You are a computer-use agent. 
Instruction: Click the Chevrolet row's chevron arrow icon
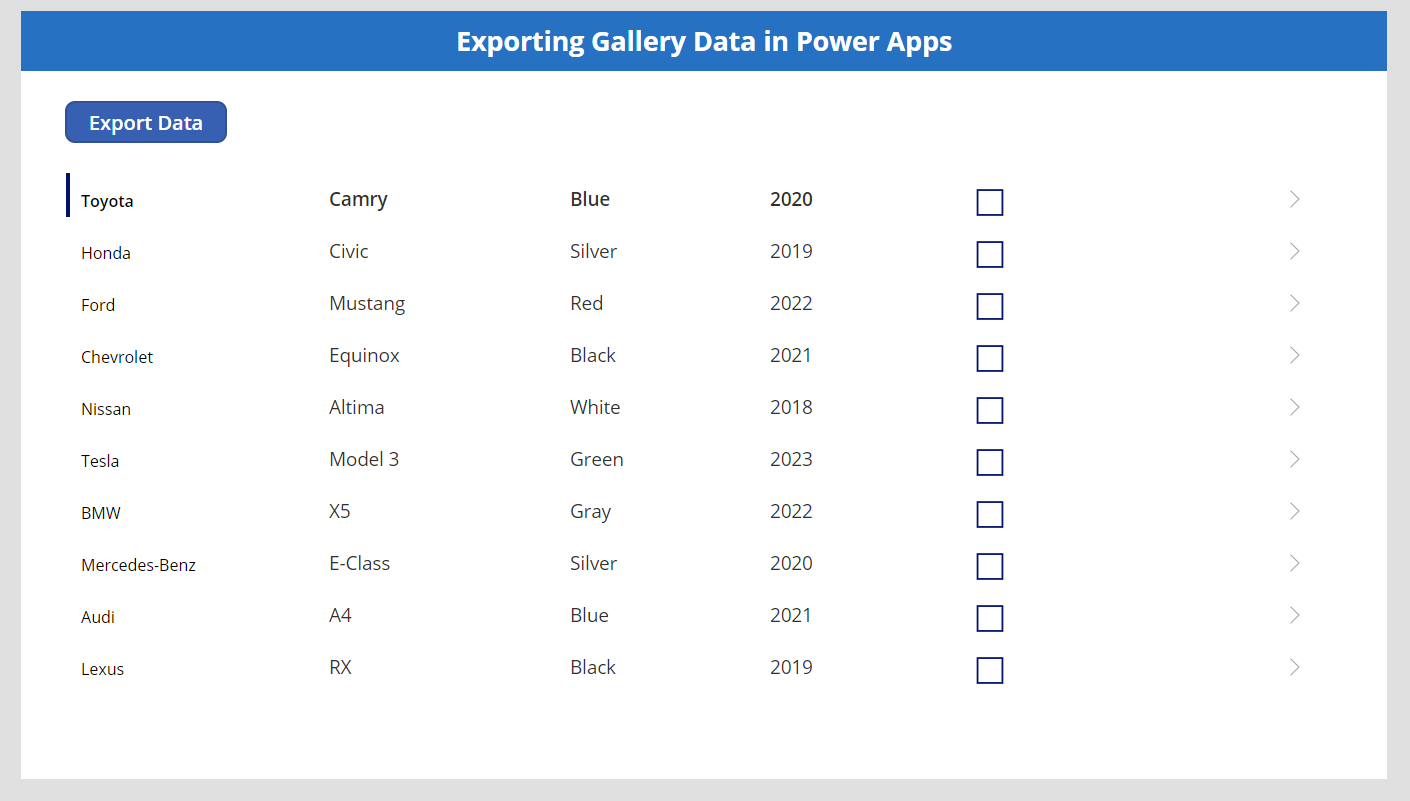pos(1294,355)
